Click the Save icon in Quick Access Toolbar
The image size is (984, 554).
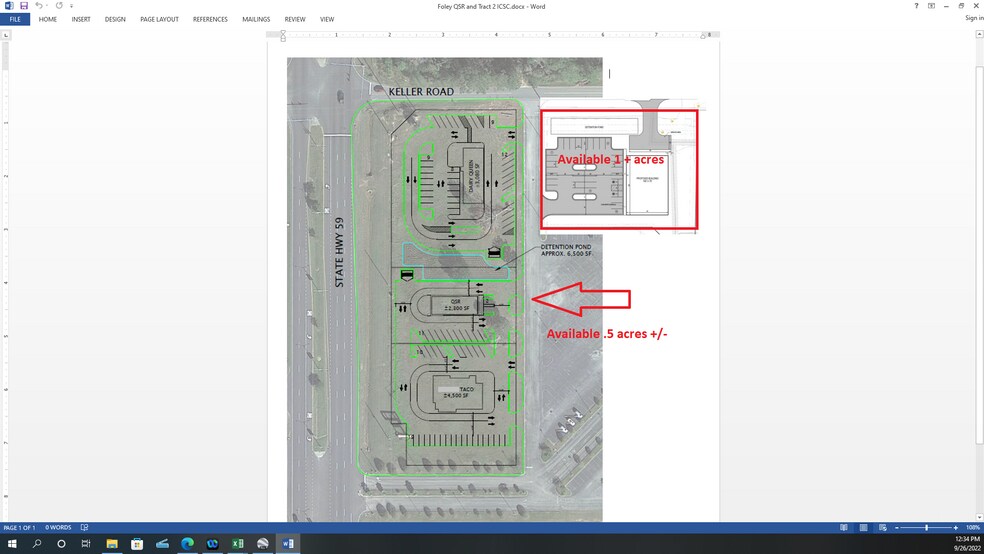(x=22, y=6)
